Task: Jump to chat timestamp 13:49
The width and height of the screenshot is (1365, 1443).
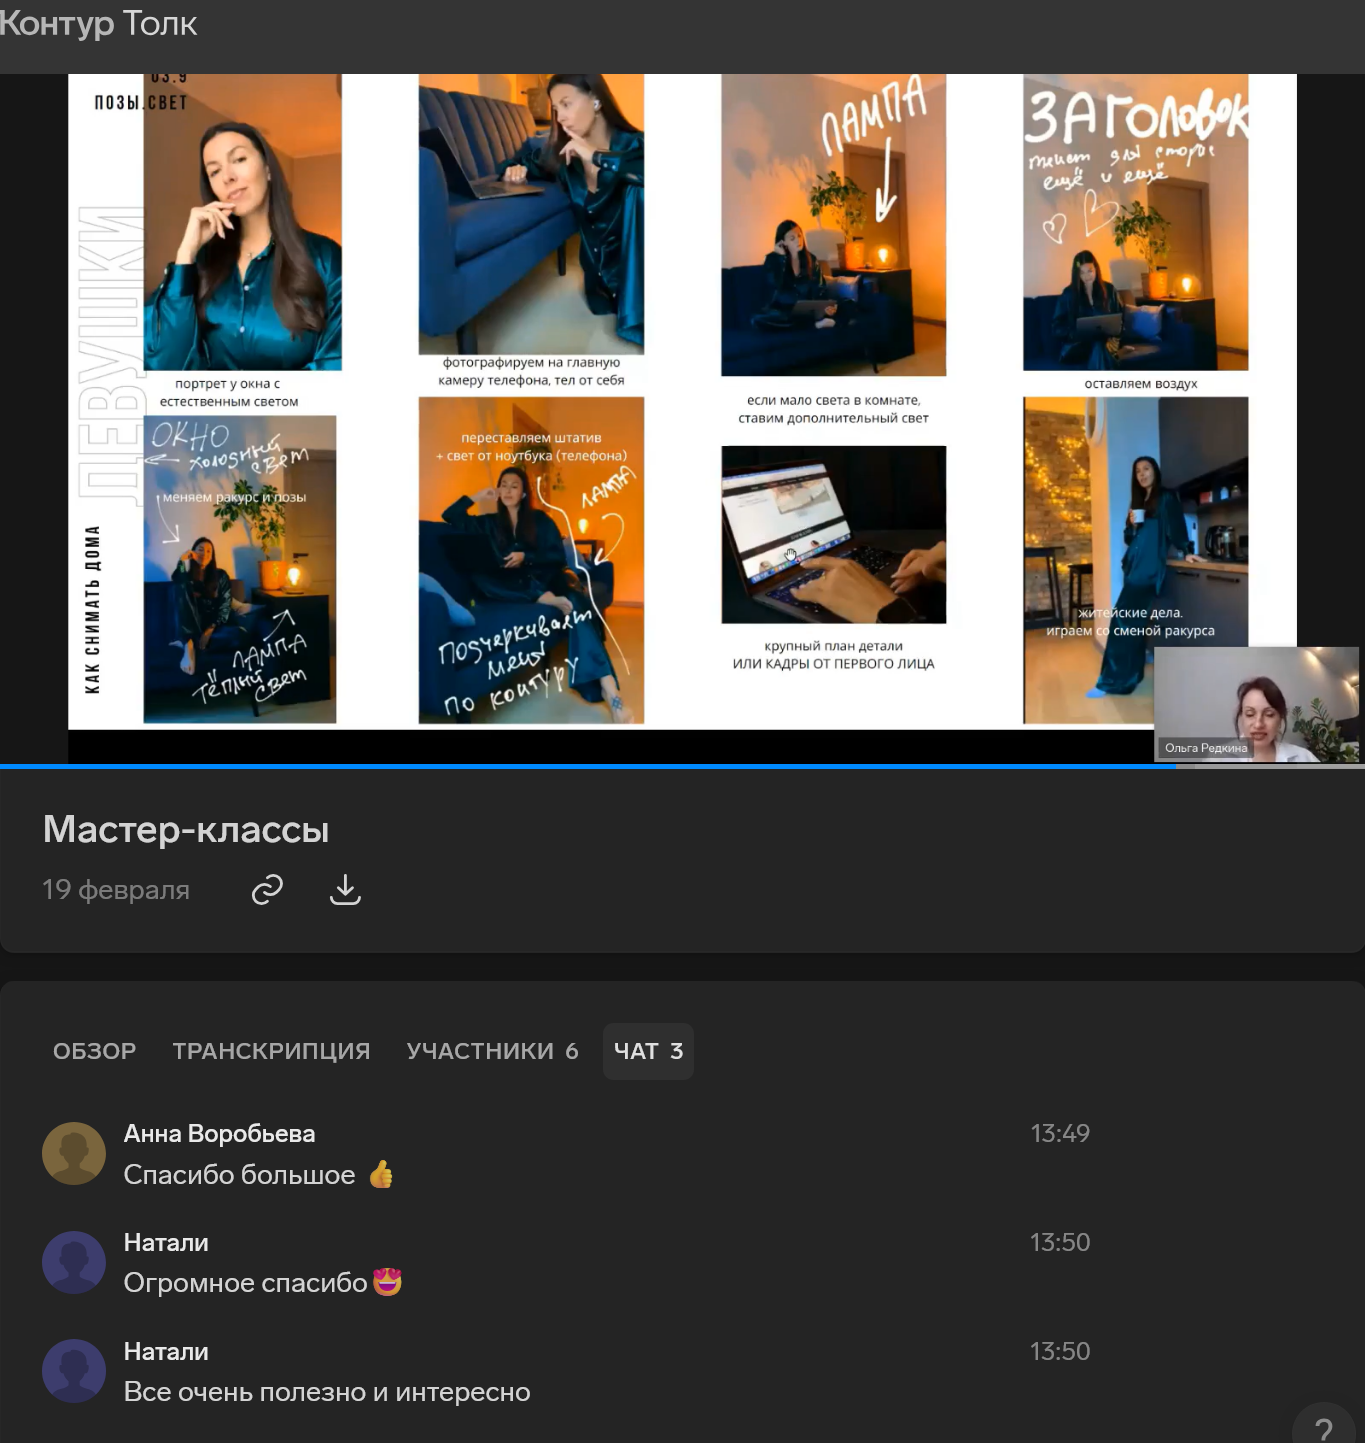Action: tap(1060, 1133)
